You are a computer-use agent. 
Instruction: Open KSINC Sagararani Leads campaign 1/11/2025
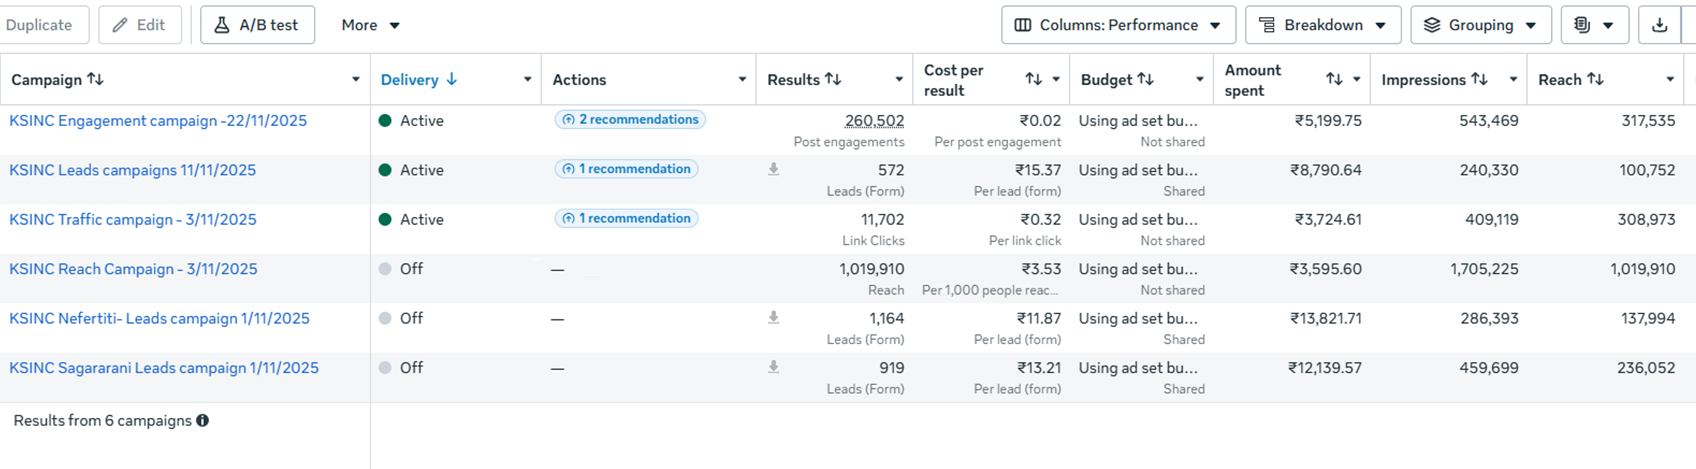point(164,368)
